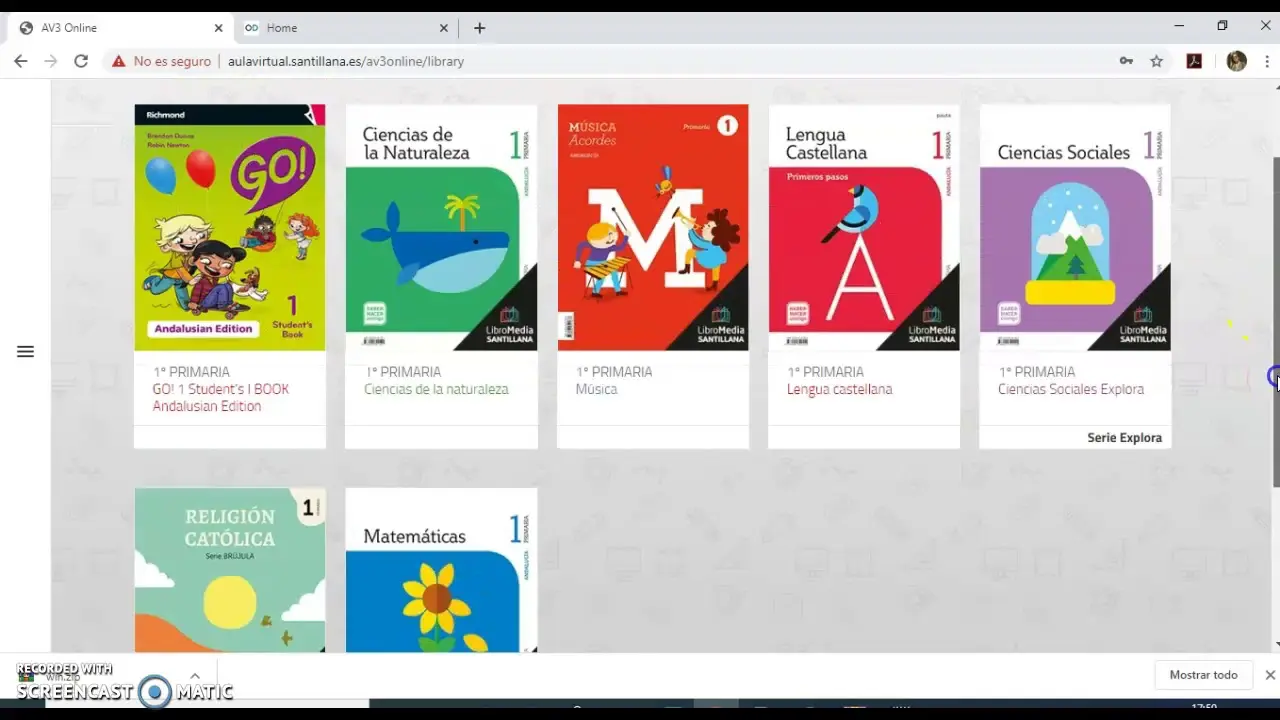This screenshot has width=1280, height=720.
Task: Open the hamburger sidebar menu
Action: click(x=25, y=352)
